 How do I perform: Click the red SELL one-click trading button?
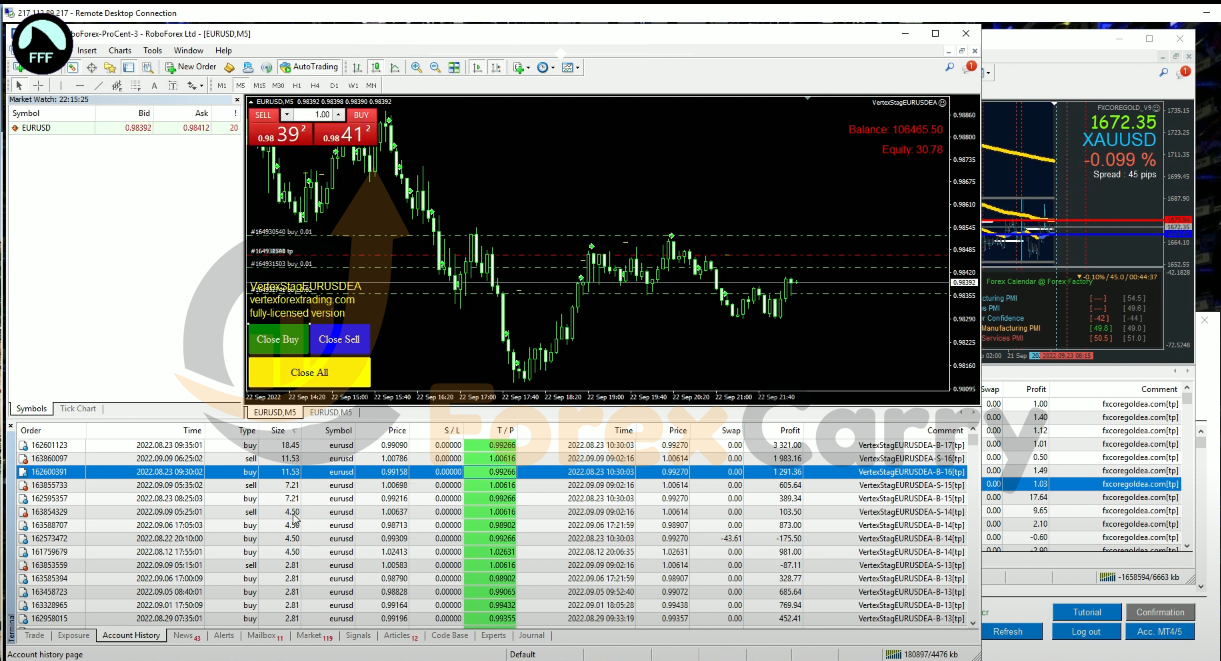tap(263, 115)
